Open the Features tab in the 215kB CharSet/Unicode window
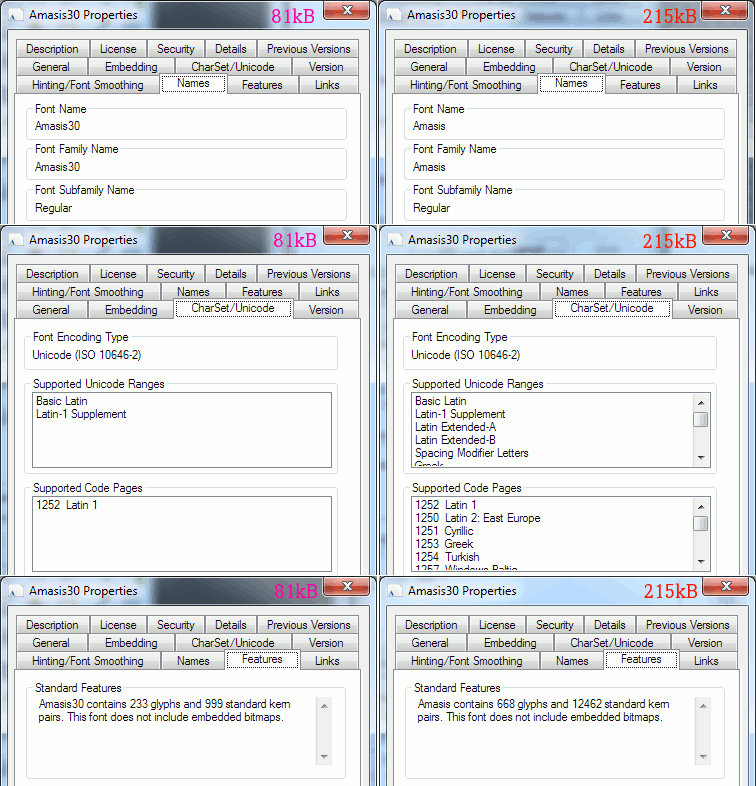The width and height of the screenshot is (756, 786). click(x=641, y=292)
